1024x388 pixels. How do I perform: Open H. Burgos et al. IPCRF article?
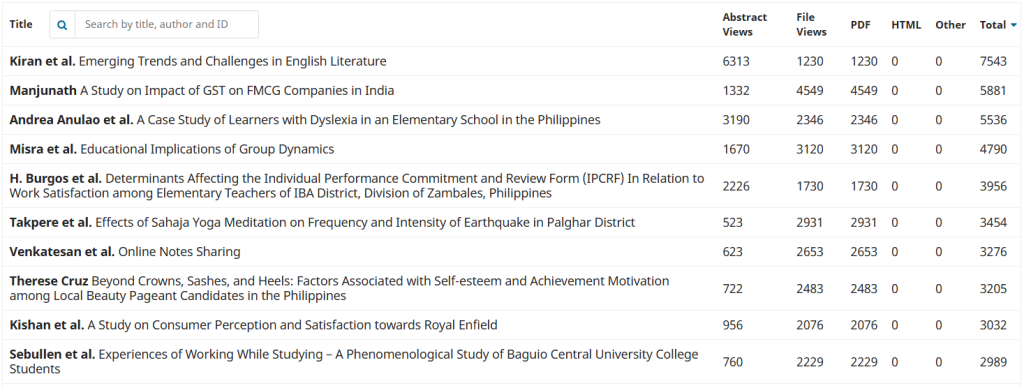(357, 186)
